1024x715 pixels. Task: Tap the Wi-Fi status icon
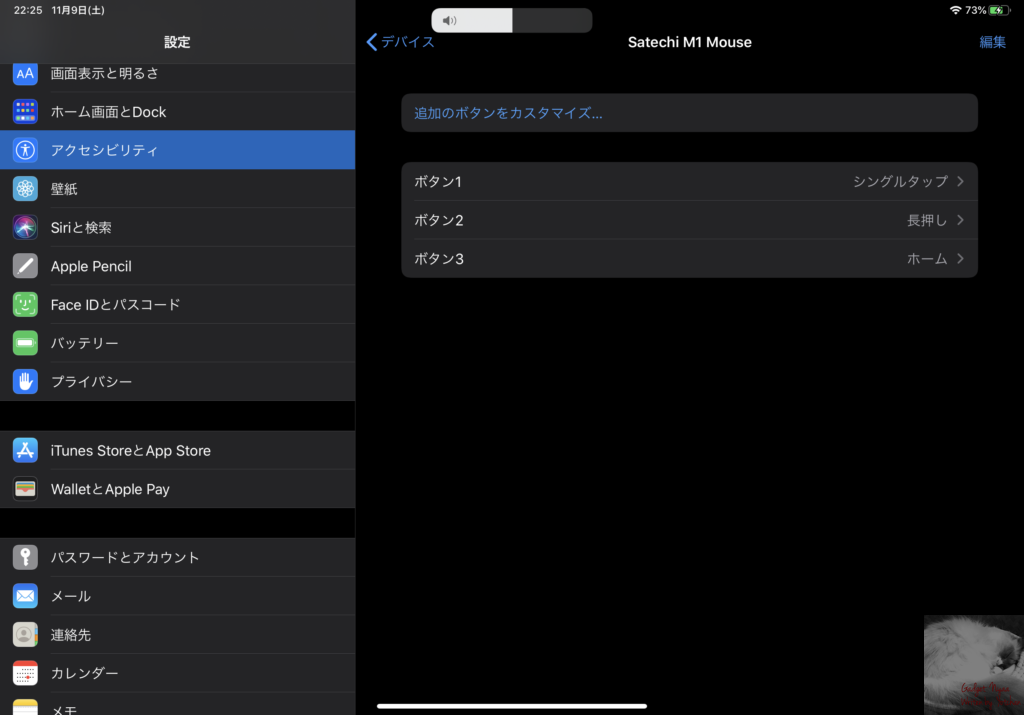point(955,10)
